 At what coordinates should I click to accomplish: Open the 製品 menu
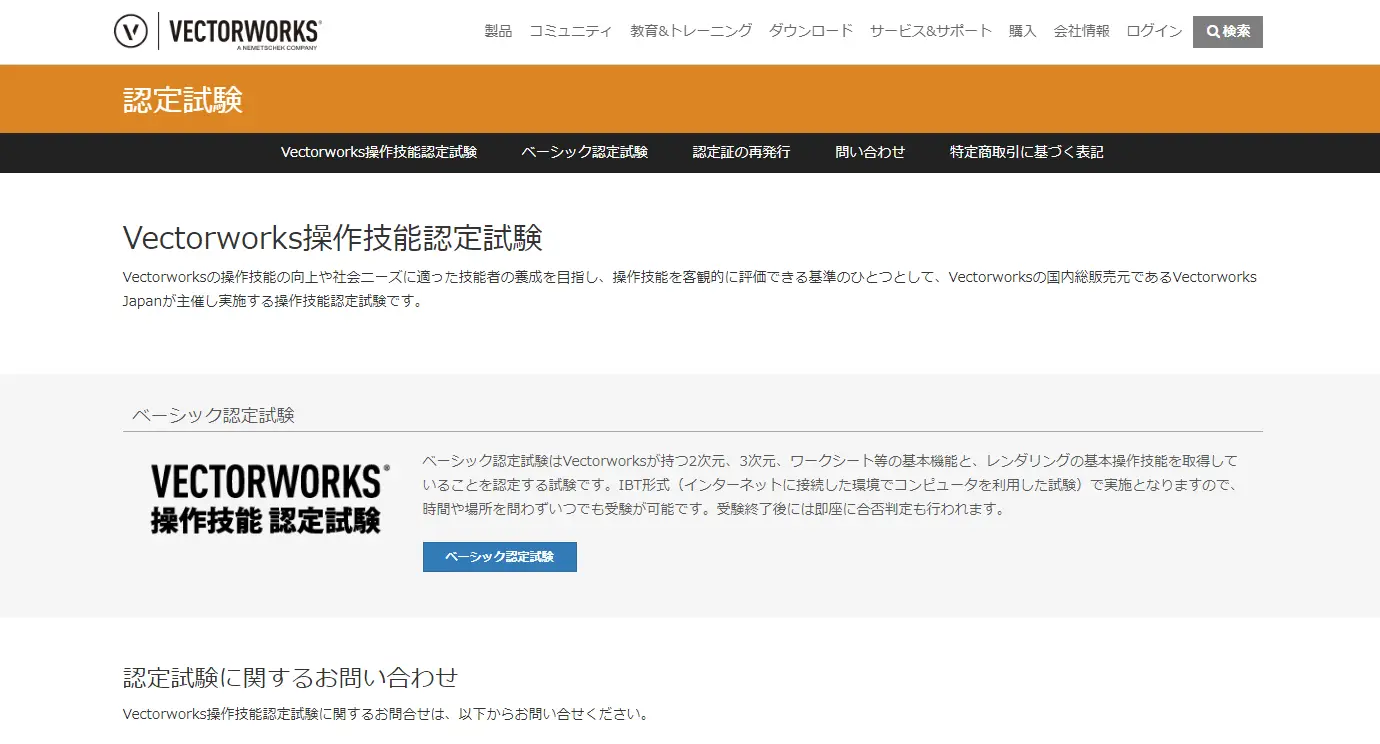(498, 31)
